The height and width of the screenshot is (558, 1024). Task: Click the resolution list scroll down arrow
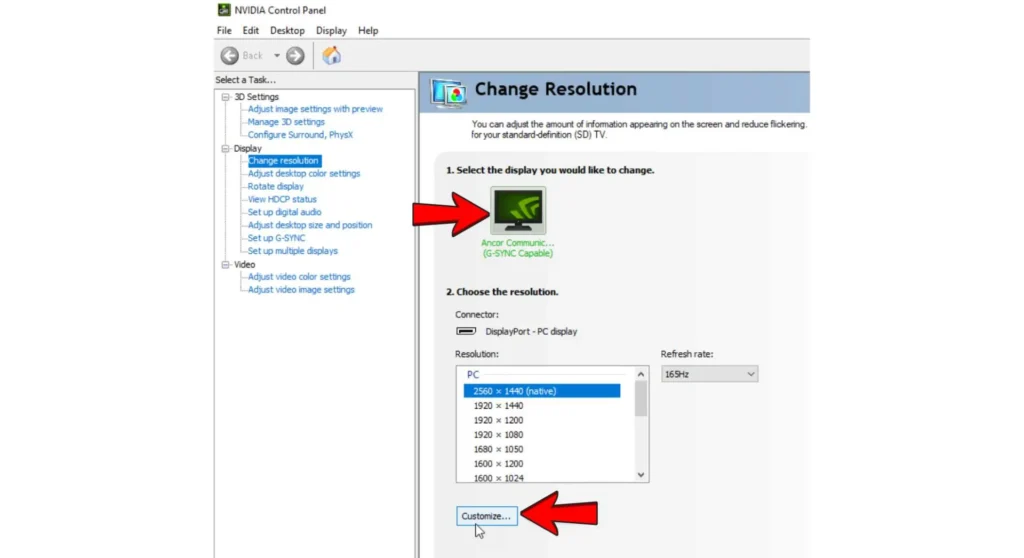click(641, 475)
